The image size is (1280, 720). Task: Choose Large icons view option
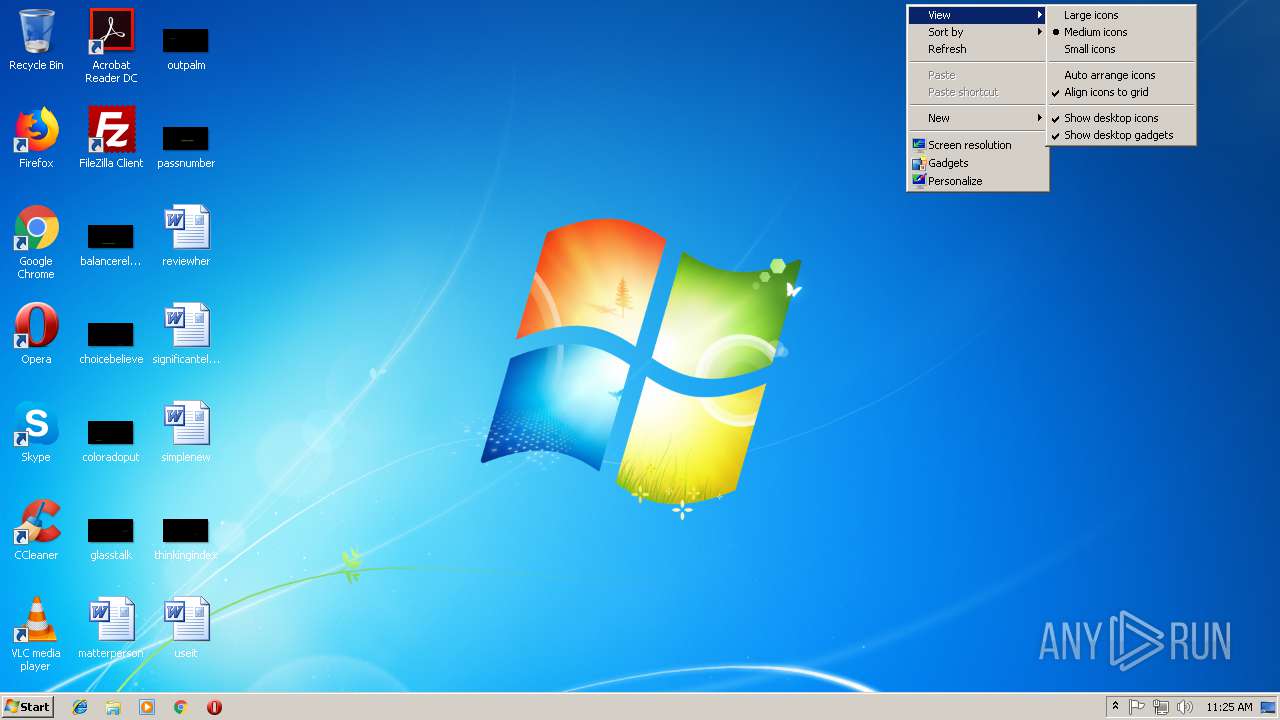pyautogui.click(x=1121, y=15)
